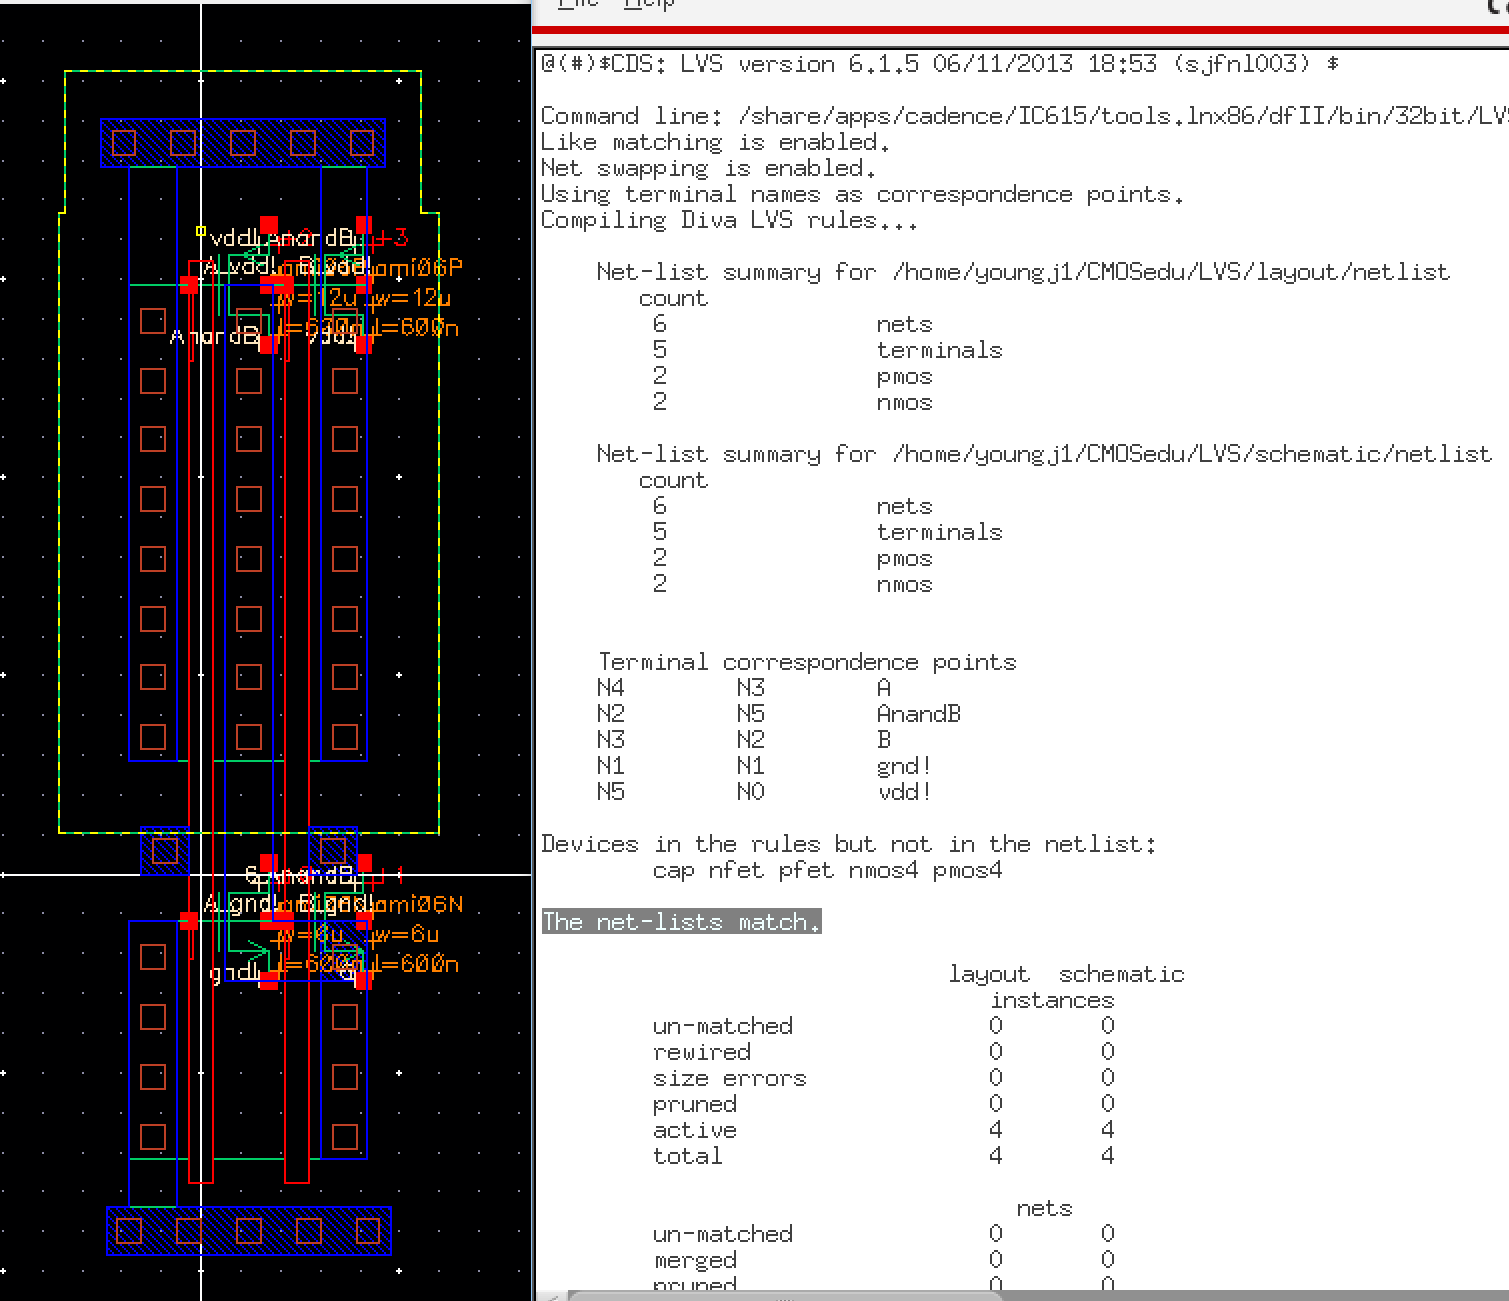Click the layout netlist path line in log
Image resolution: width=1509 pixels, height=1301 pixels.
[x=1022, y=272]
